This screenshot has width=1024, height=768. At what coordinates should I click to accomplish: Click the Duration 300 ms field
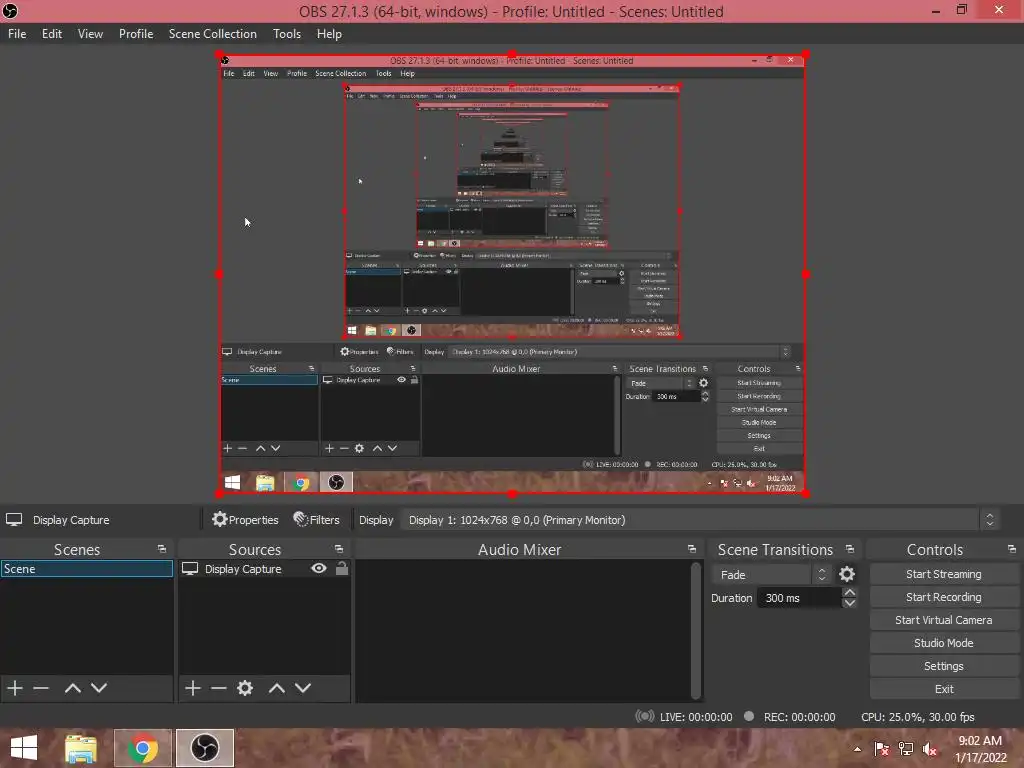799,598
